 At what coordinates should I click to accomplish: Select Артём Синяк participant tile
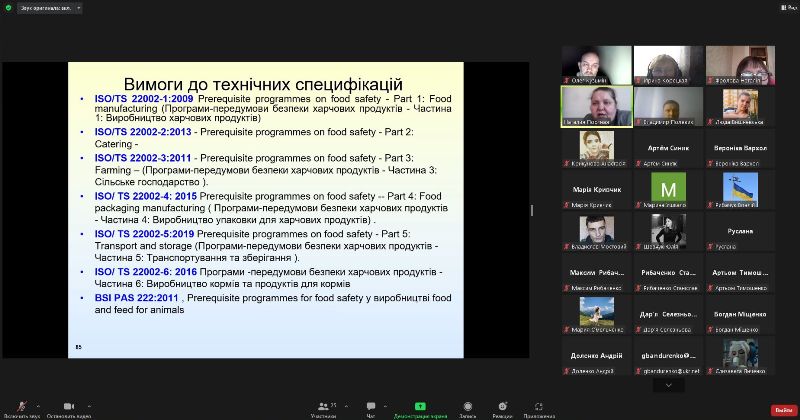click(668, 148)
